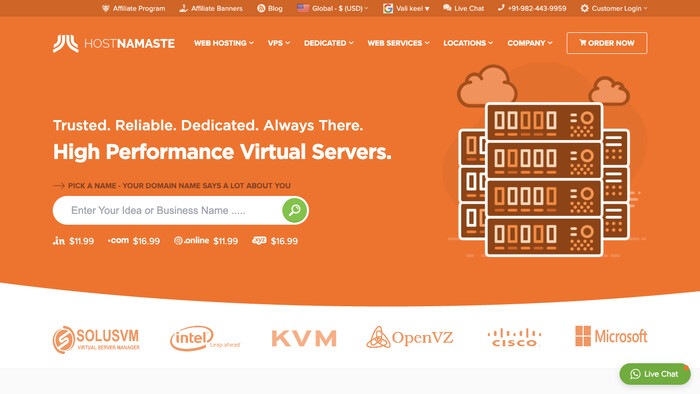Select the .xyz $16.99 price
The width and height of the screenshot is (700, 394).
coord(284,241)
